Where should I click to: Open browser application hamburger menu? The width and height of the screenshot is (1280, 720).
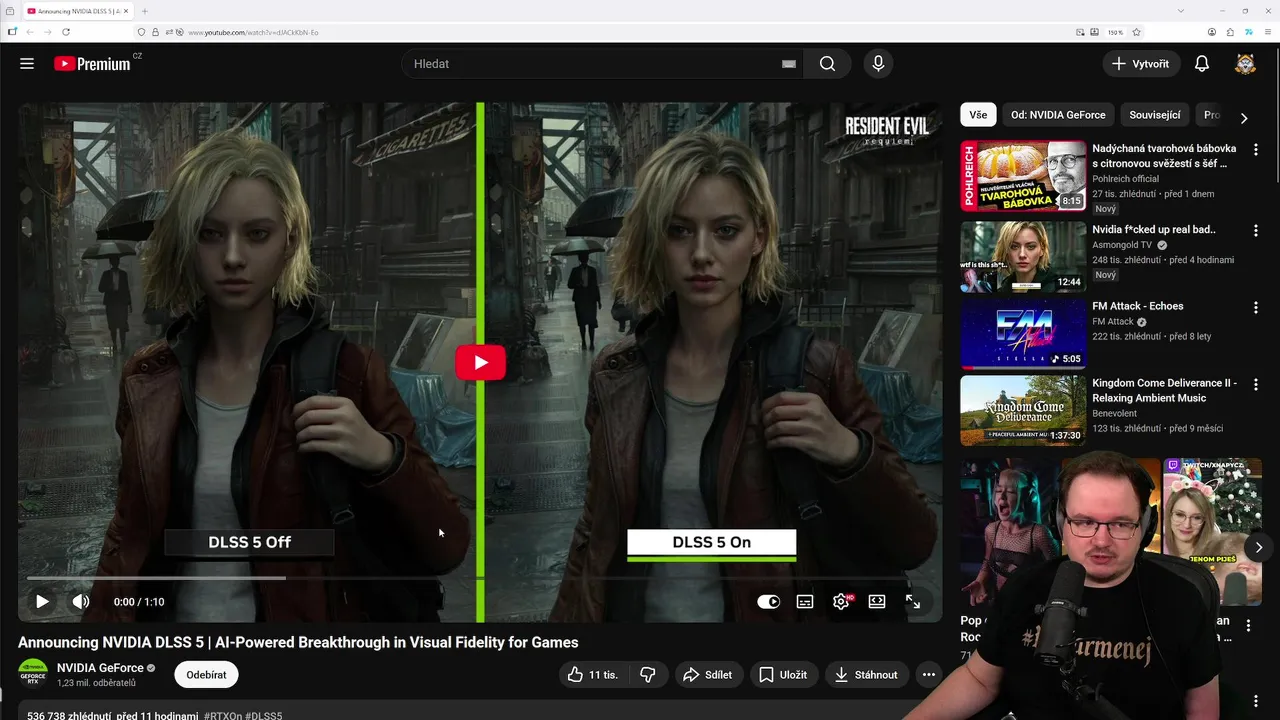(x=1266, y=32)
